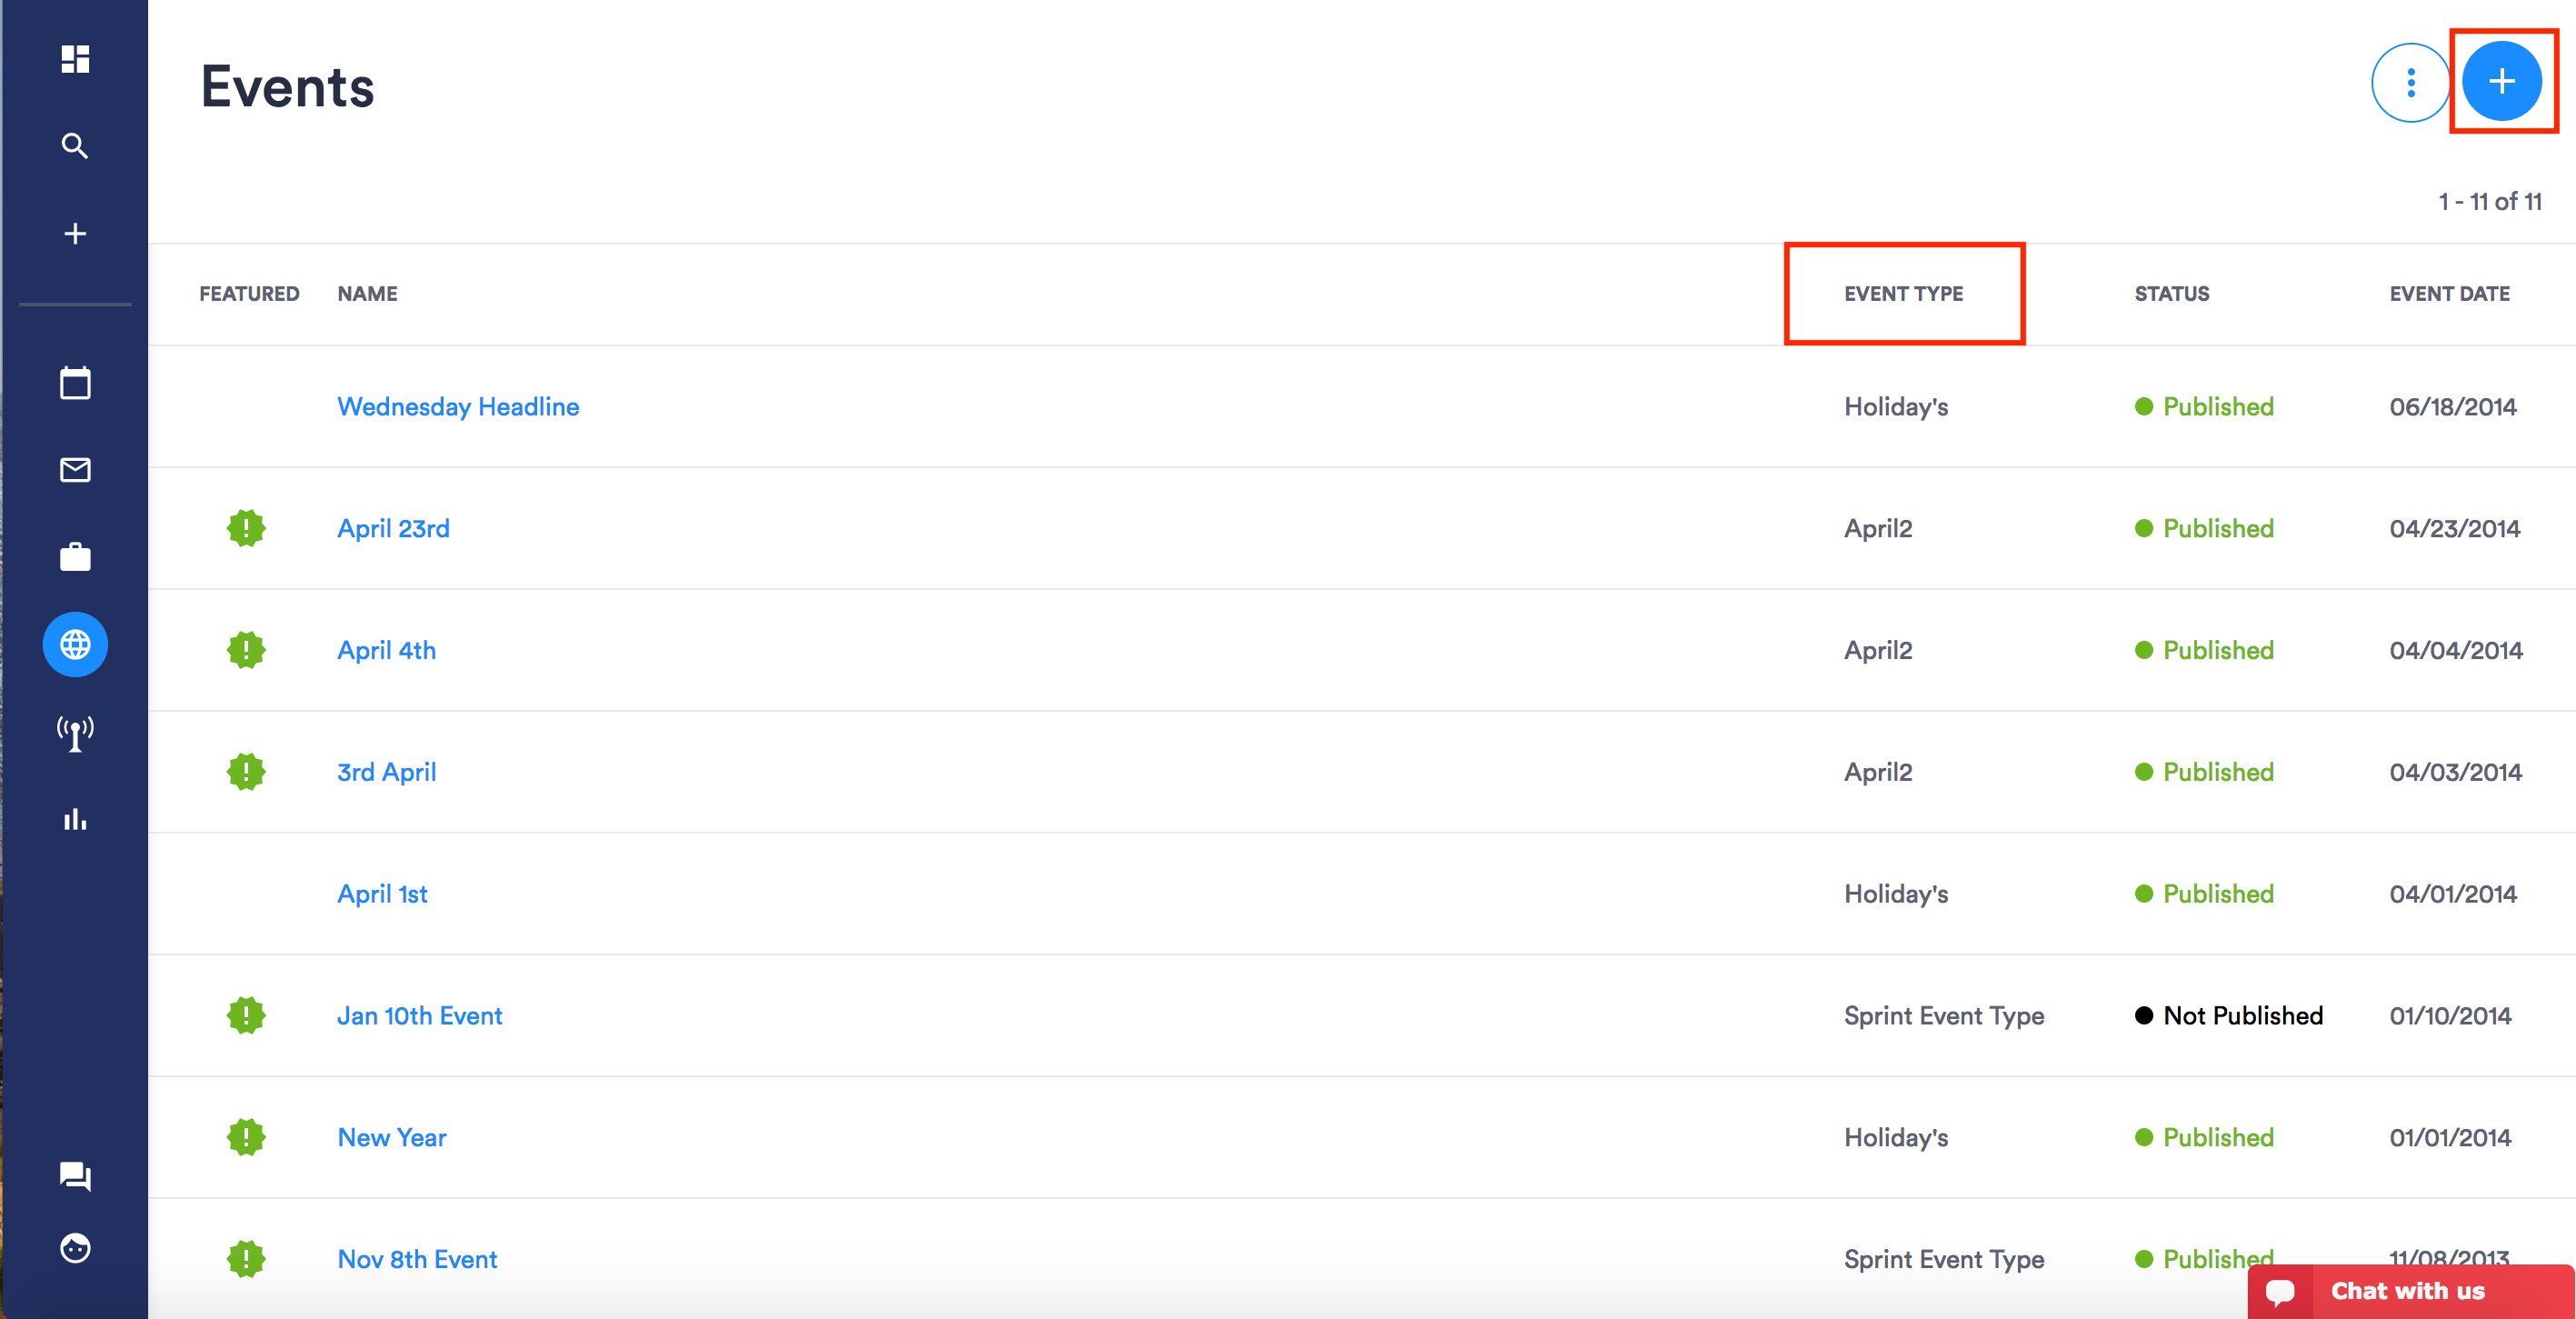
Task: Open the dashboard grid icon in sidebar
Action: coord(75,59)
